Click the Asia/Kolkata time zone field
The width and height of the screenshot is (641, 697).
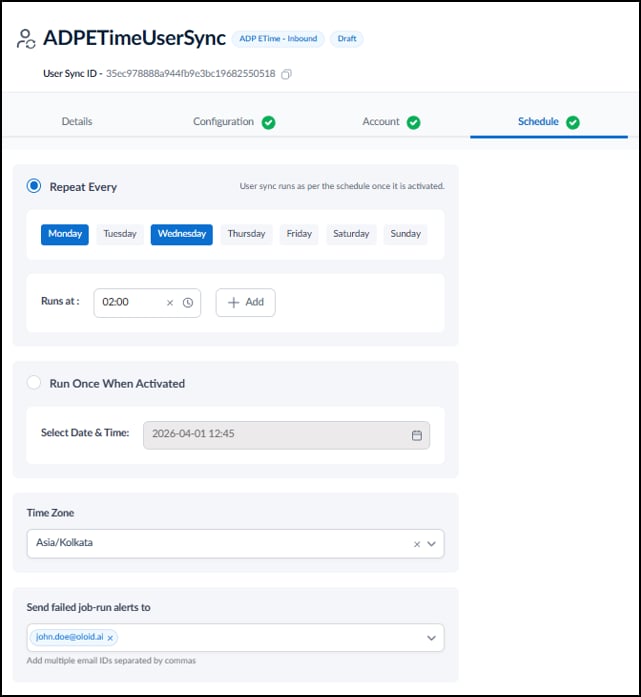pos(236,544)
